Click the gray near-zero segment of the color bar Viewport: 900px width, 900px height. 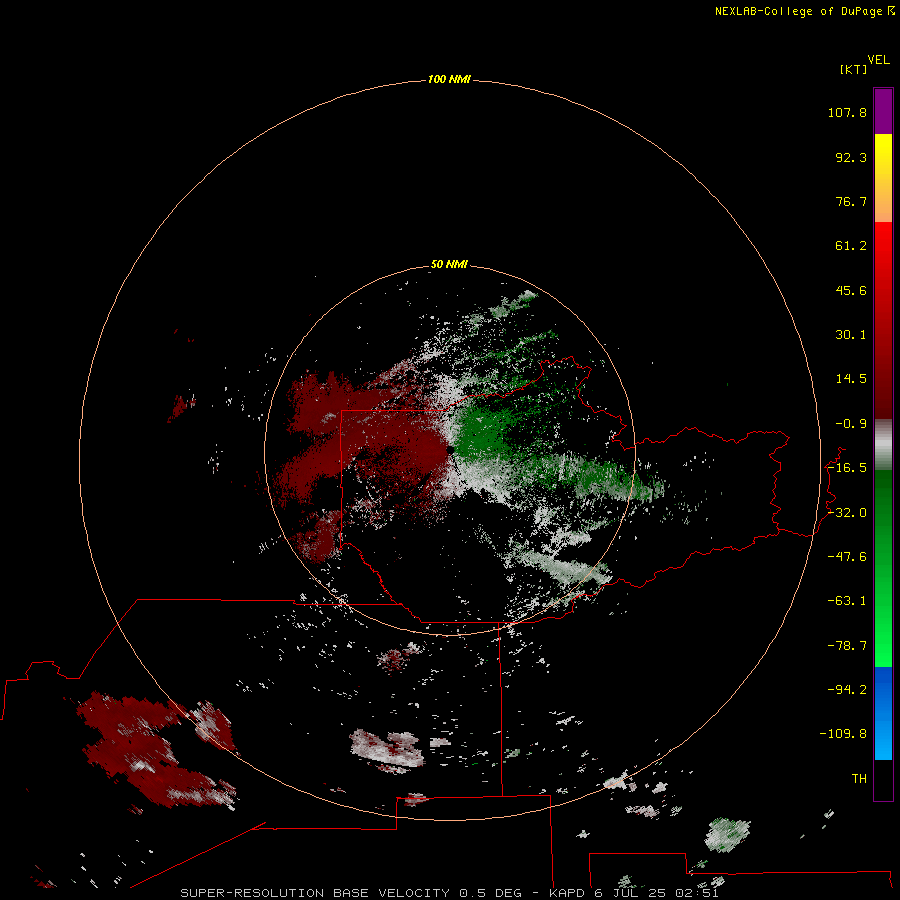883,445
